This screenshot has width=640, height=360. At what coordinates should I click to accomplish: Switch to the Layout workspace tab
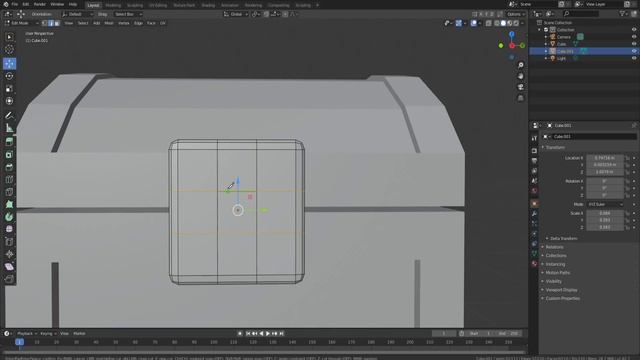pos(93,5)
